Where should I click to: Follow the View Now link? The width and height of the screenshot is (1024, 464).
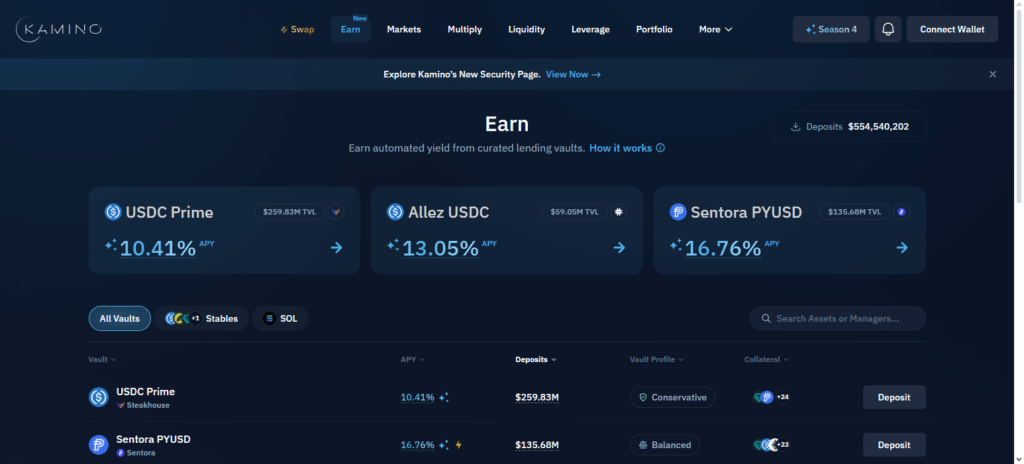pyautogui.click(x=573, y=74)
